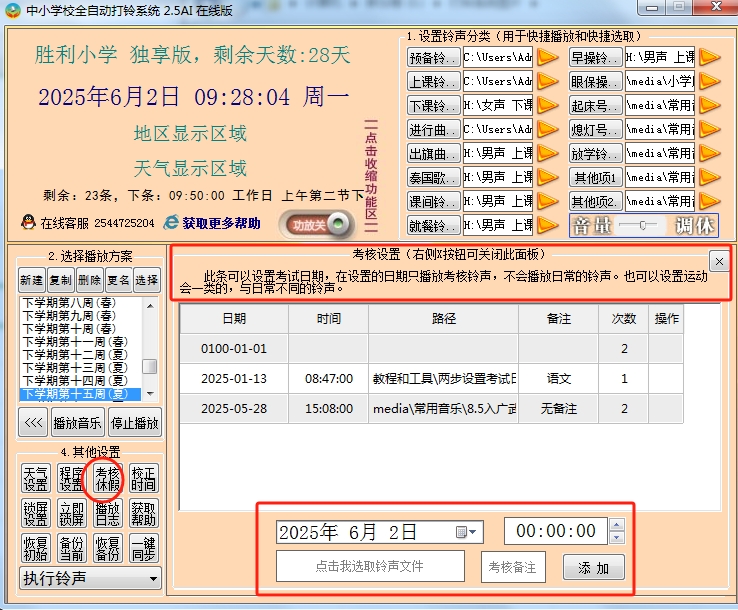Click the 一点击收缩功能区一 vertical collapse text
This screenshot has height=610, width=738.
click(x=371, y=177)
